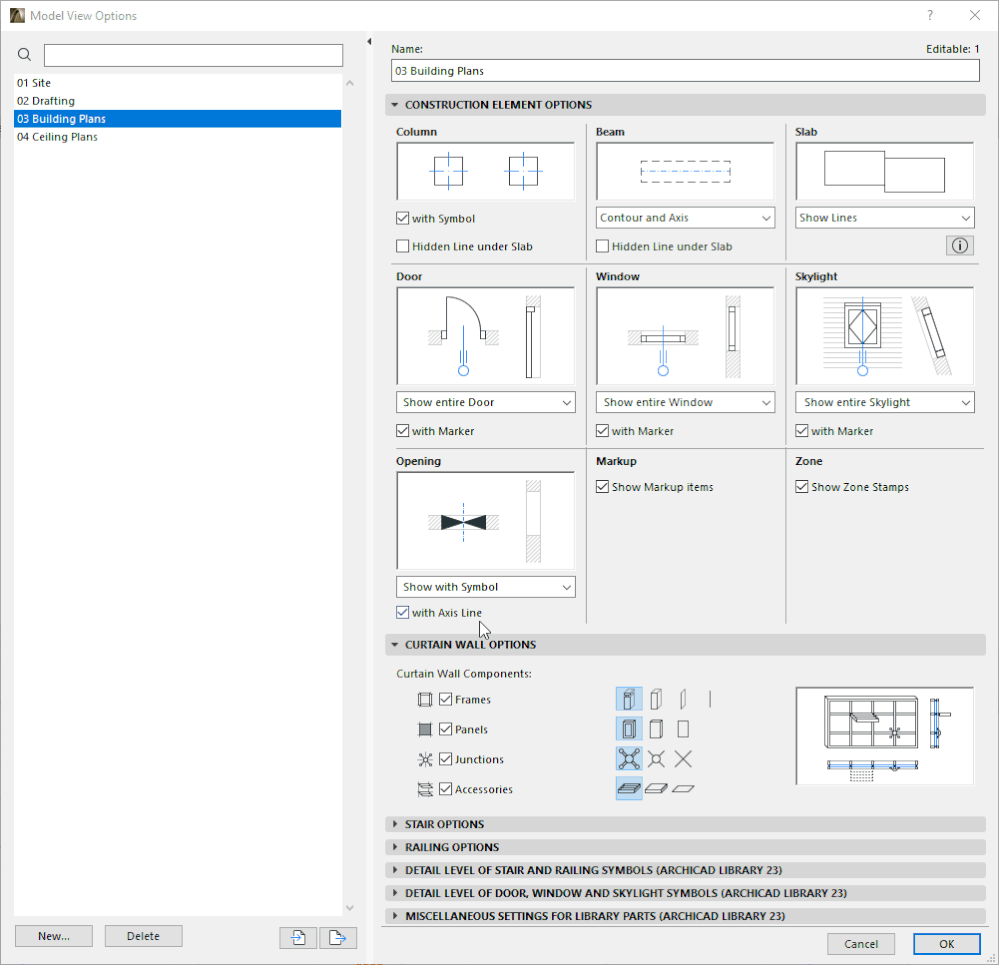Select the schematic X Junctions icon

point(684,759)
